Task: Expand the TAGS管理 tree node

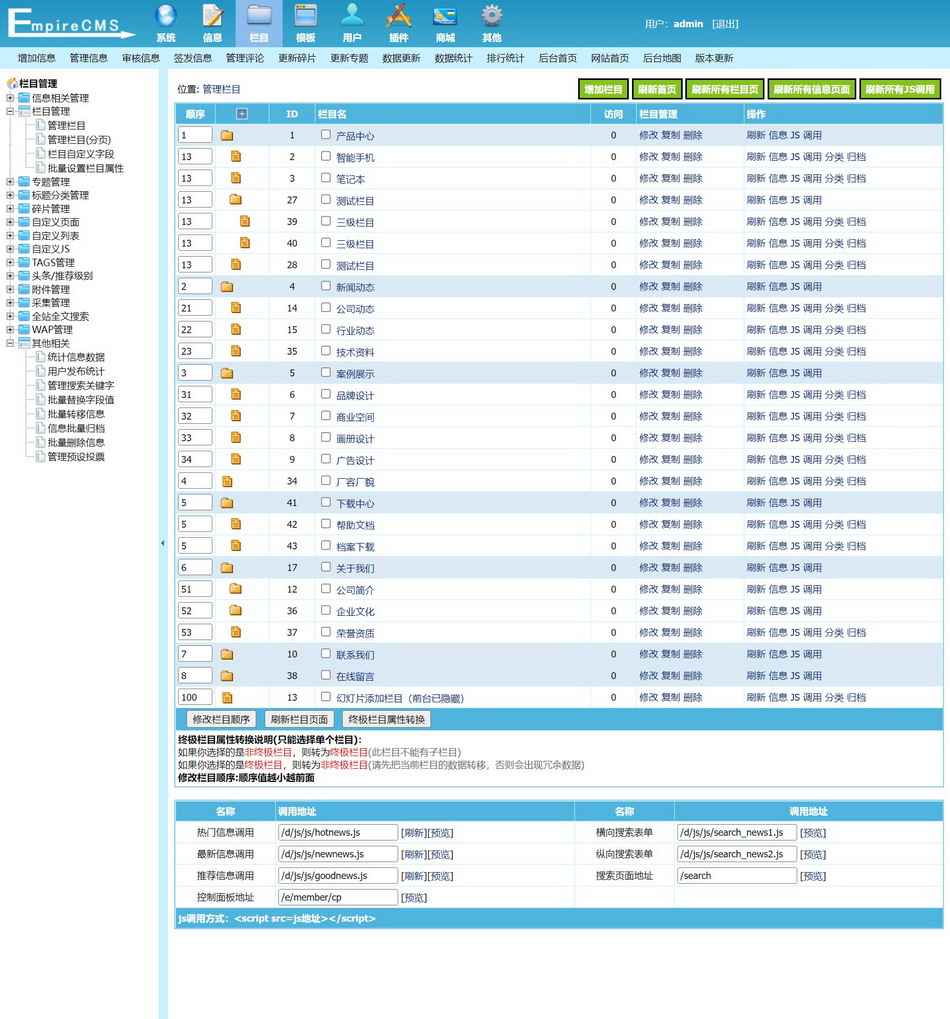Action: click(10, 263)
